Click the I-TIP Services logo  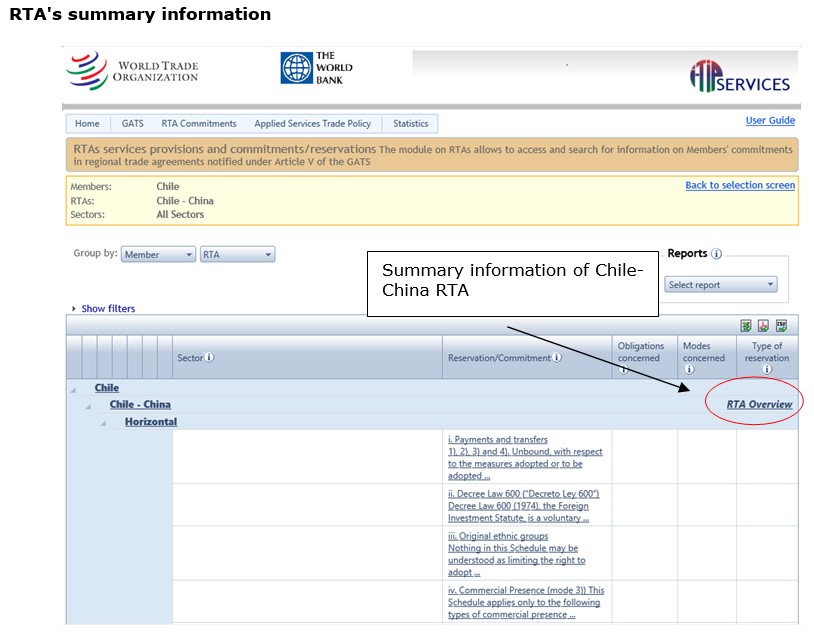pos(740,76)
